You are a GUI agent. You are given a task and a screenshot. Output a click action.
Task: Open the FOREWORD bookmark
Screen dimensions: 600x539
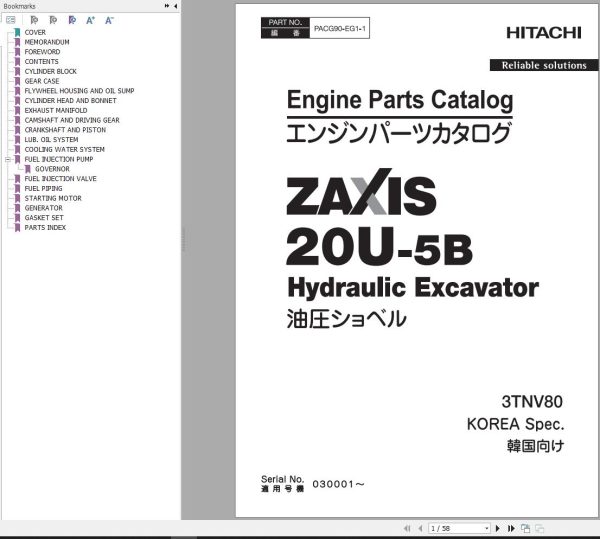42,52
